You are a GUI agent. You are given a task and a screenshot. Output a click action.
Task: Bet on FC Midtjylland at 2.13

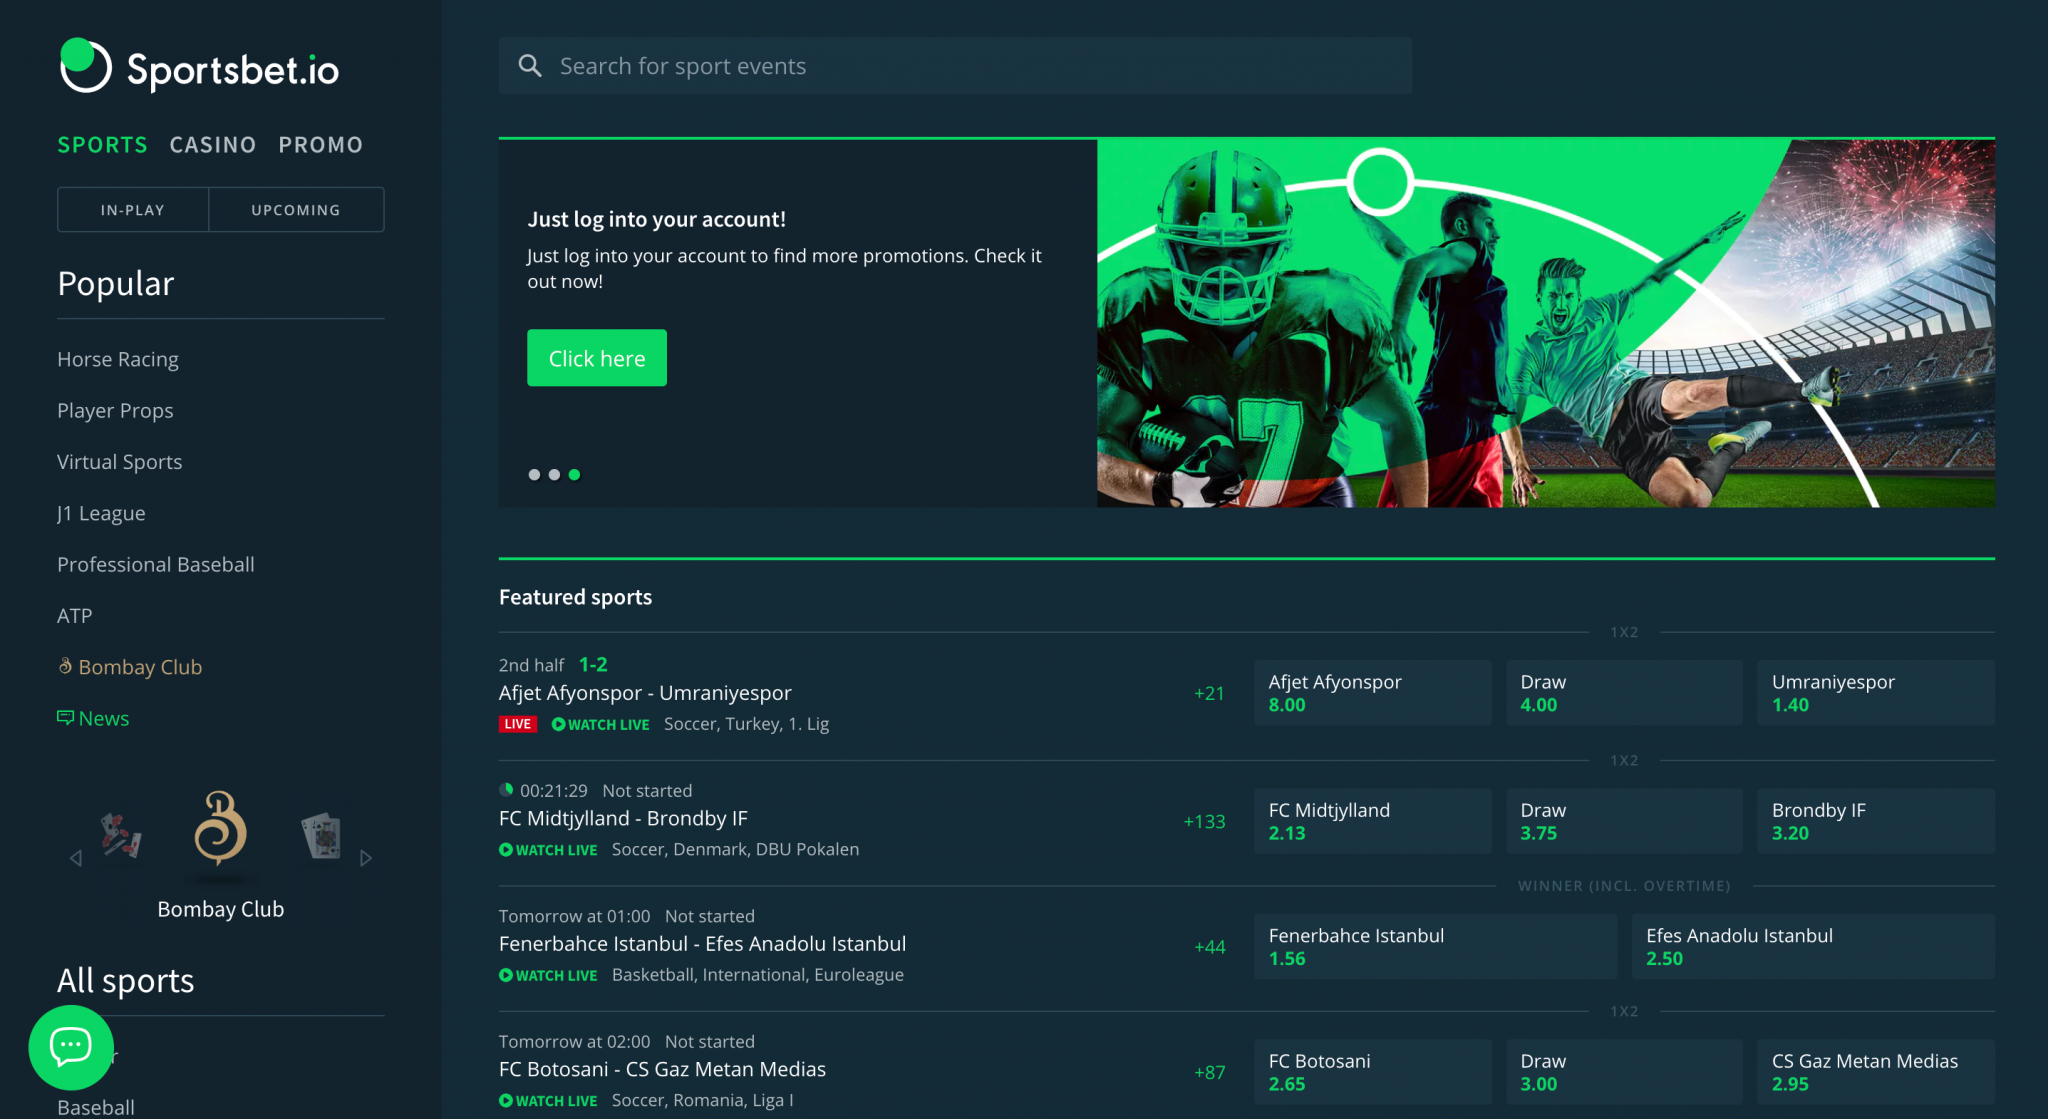tap(1372, 821)
